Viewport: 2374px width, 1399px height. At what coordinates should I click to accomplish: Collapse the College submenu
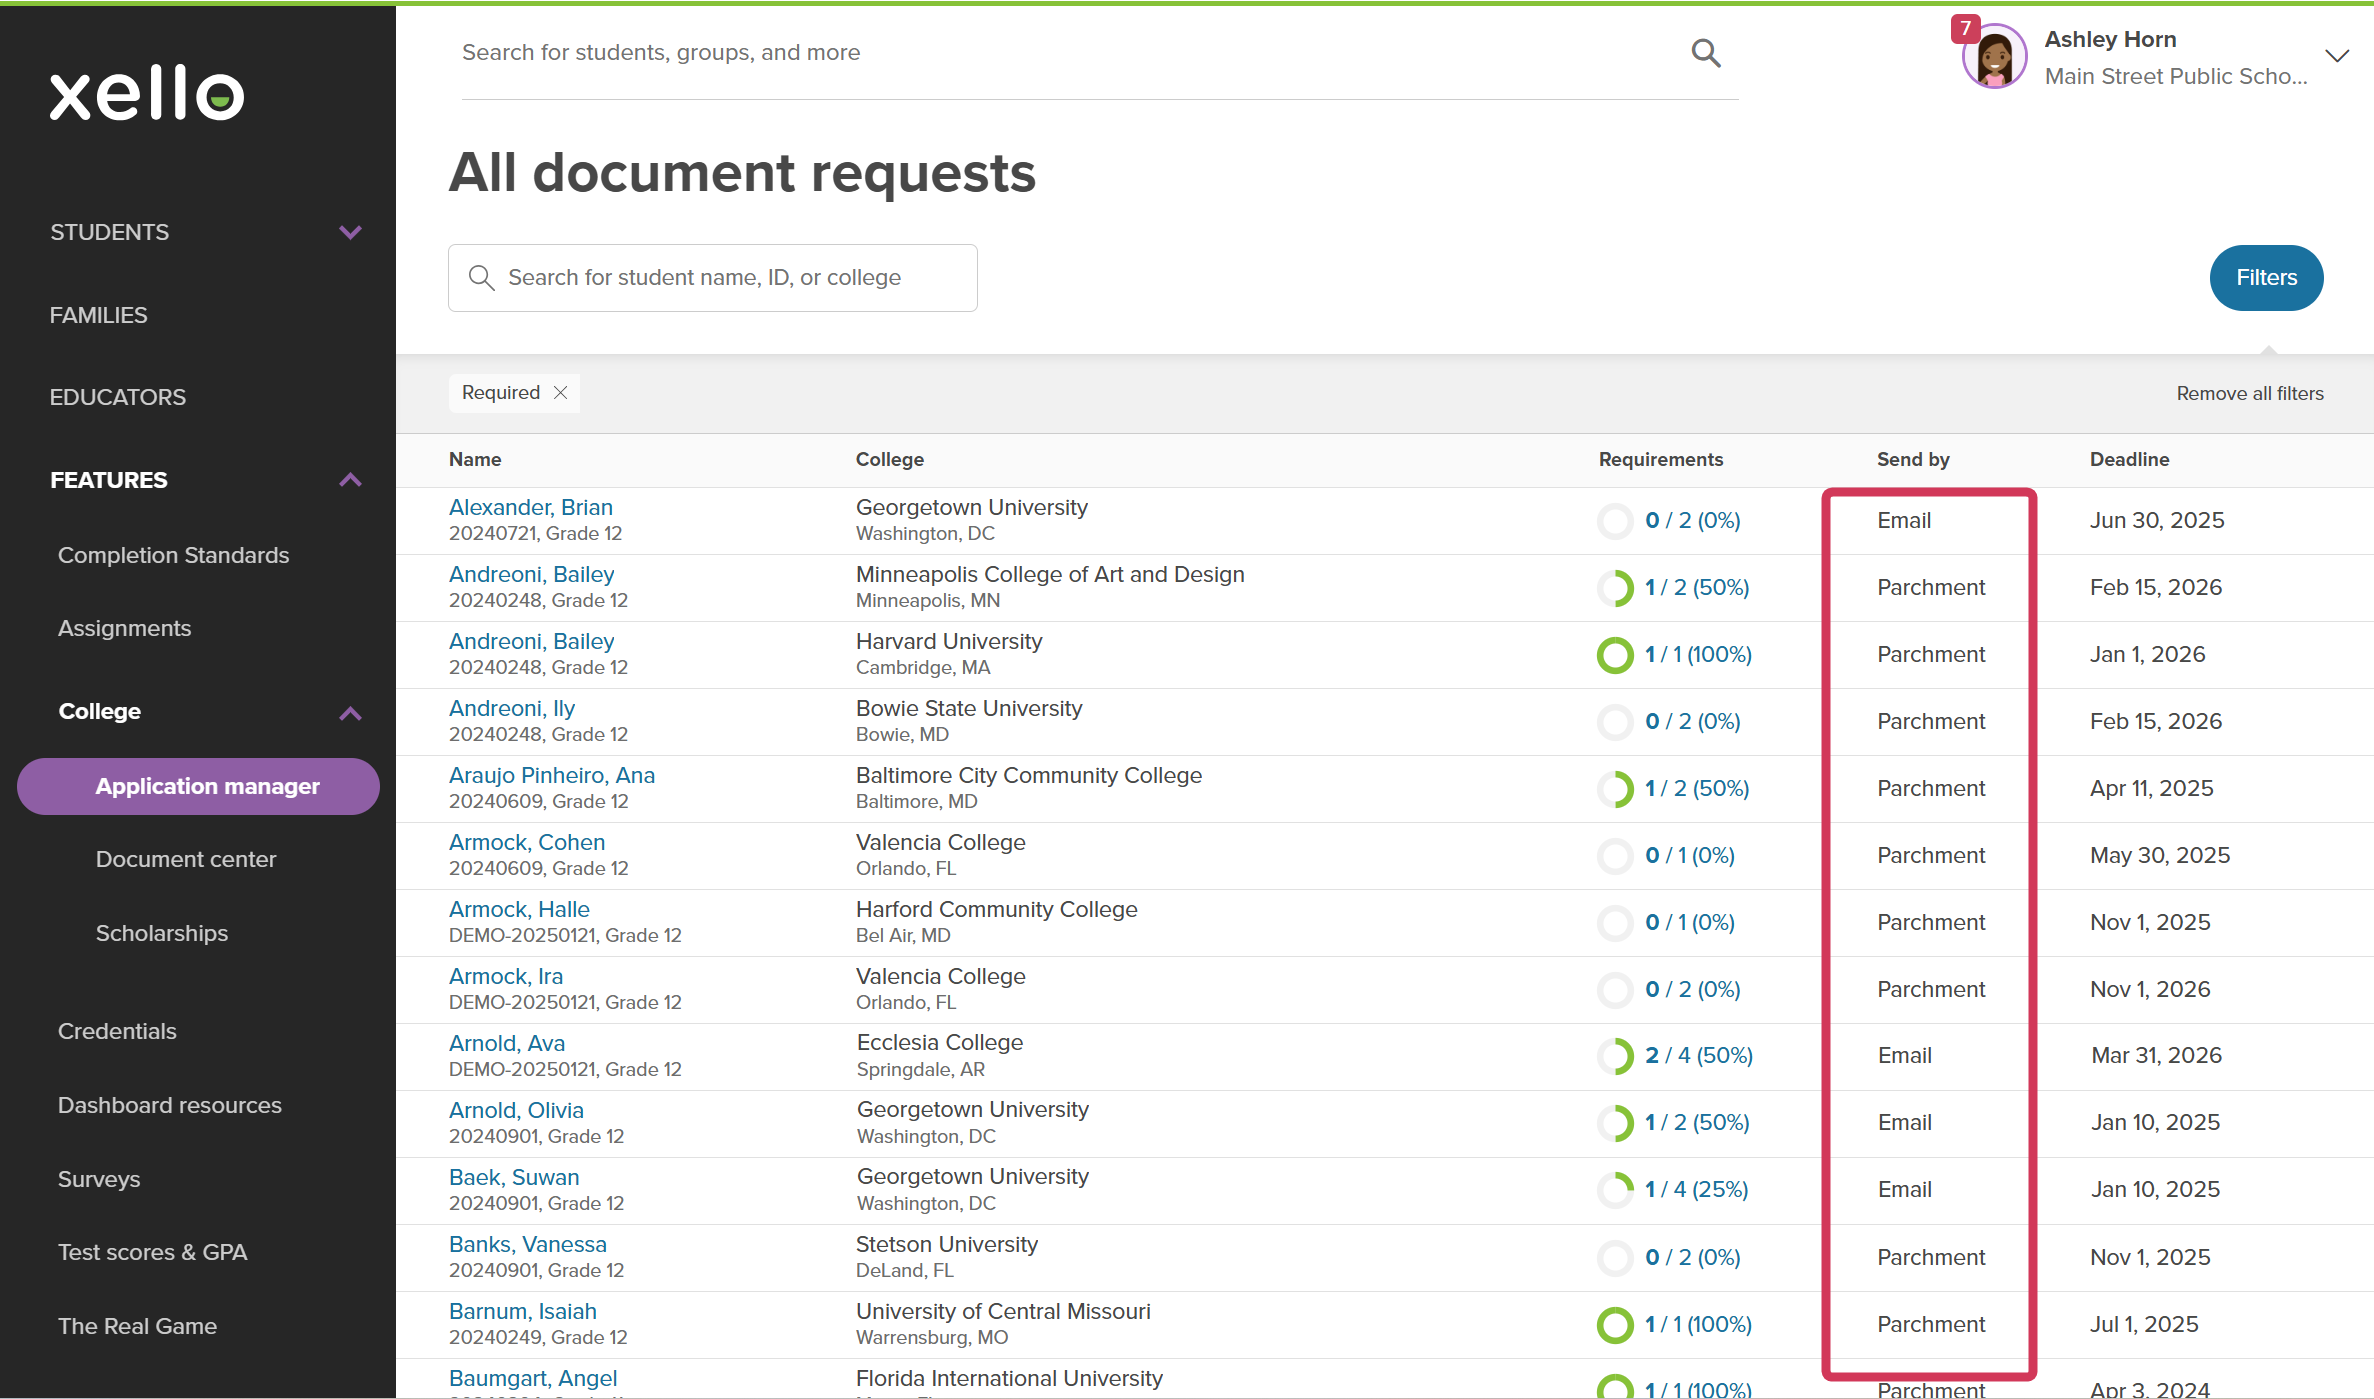(x=350, y=713)
